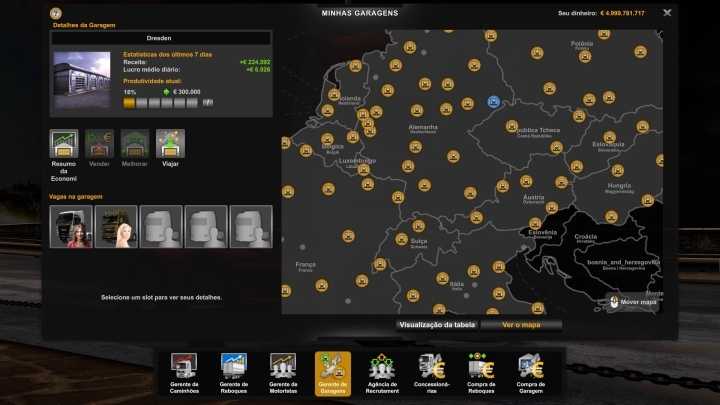Click the Viajar quick travel icon

[x=170, y=144]
